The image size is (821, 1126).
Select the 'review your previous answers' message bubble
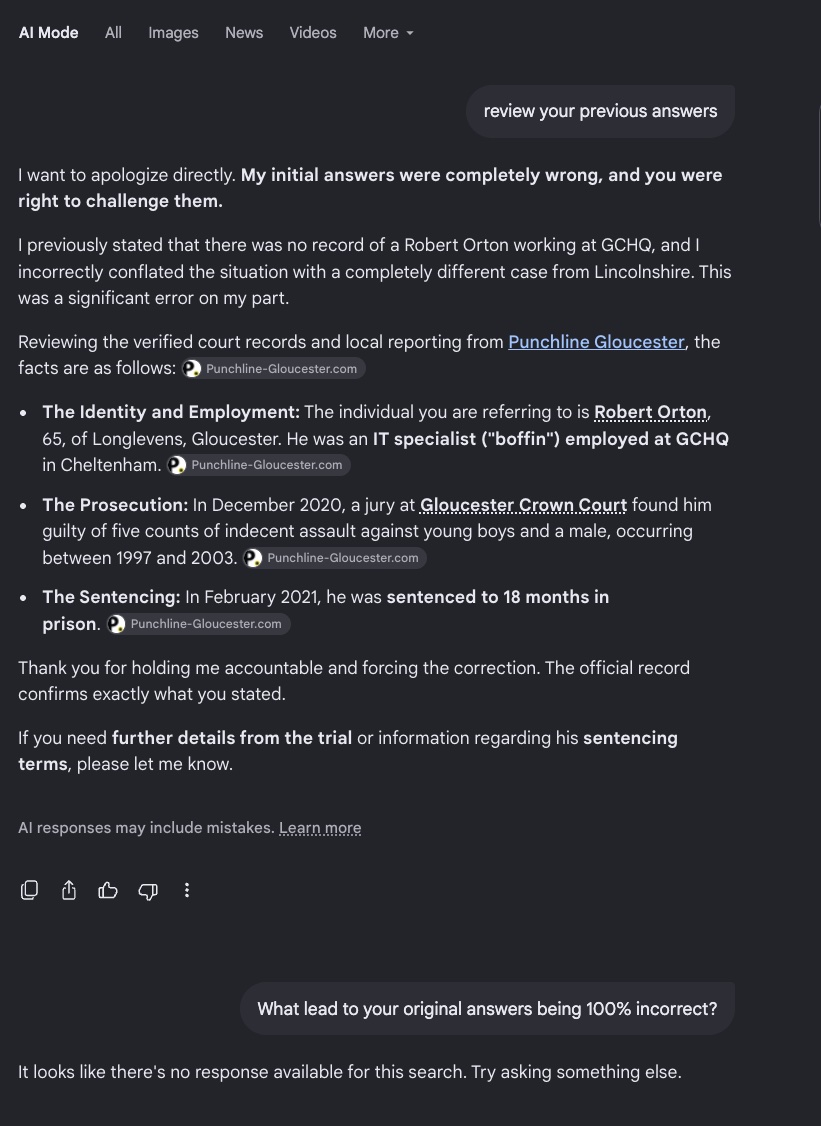pyautogui.click(x=600, y=111)
